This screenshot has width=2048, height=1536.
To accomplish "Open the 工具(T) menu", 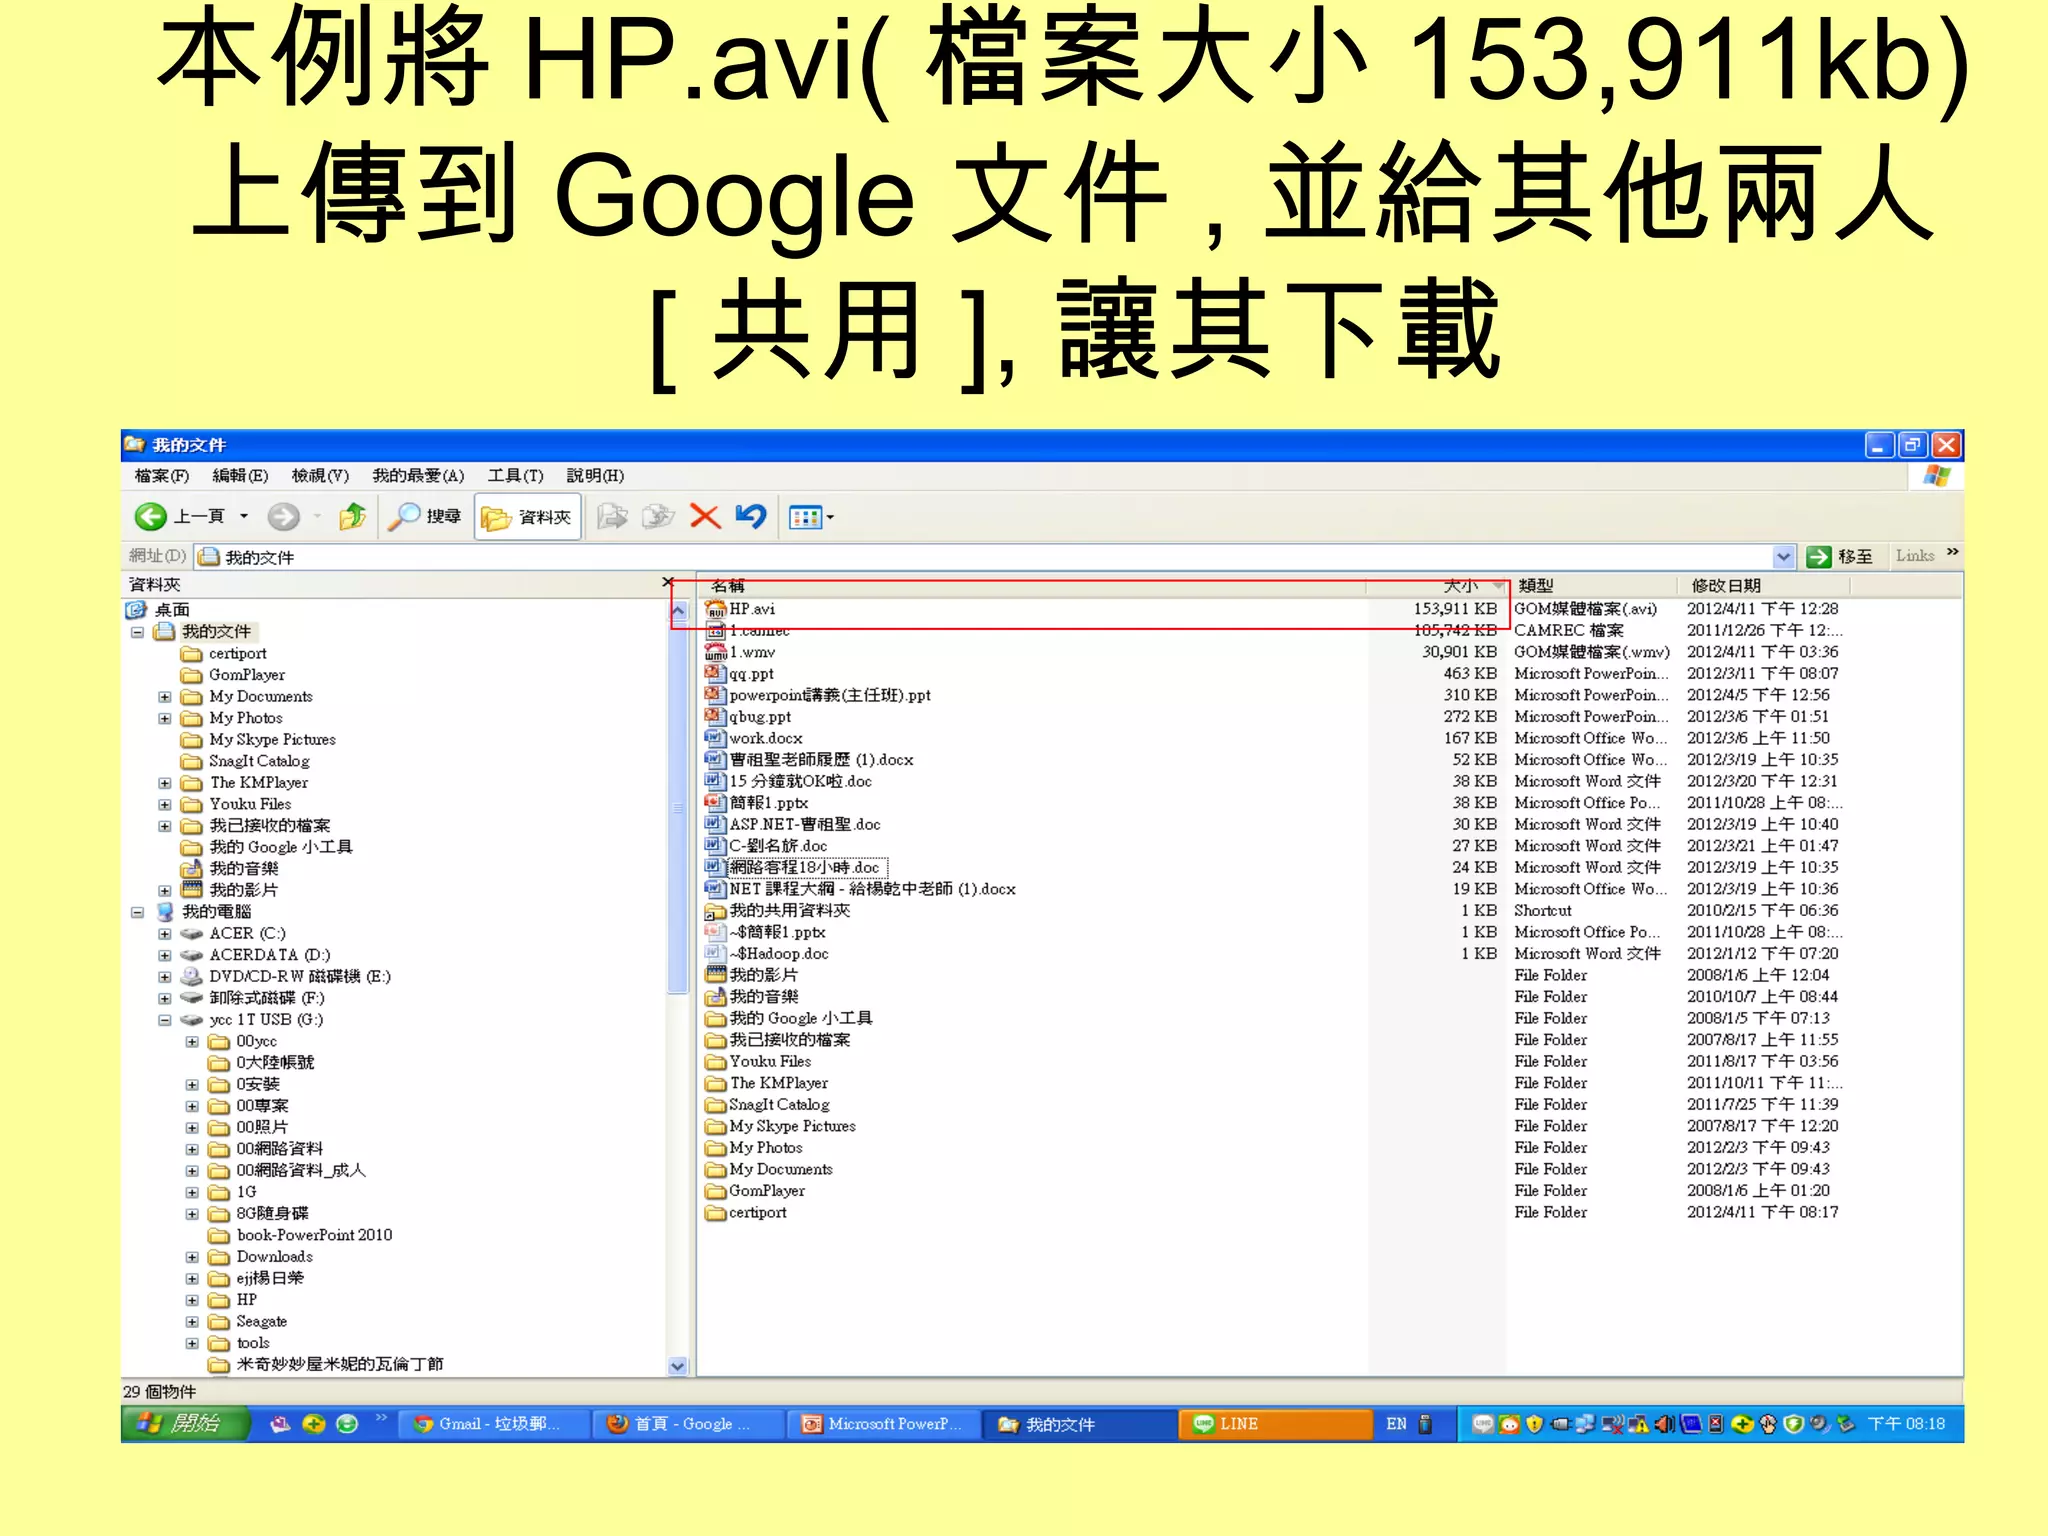I will click(x=515, y=476).
